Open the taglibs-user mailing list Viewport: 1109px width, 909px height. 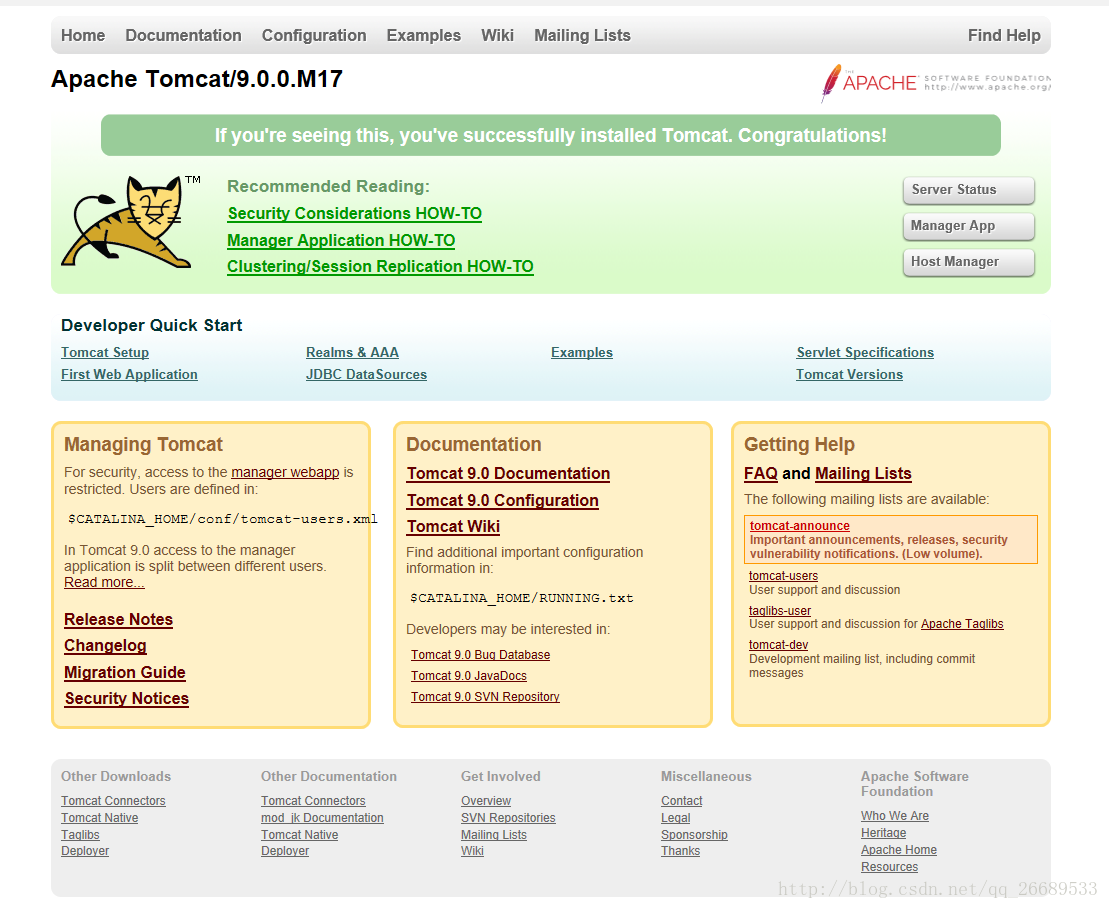[x=780, y=610]
